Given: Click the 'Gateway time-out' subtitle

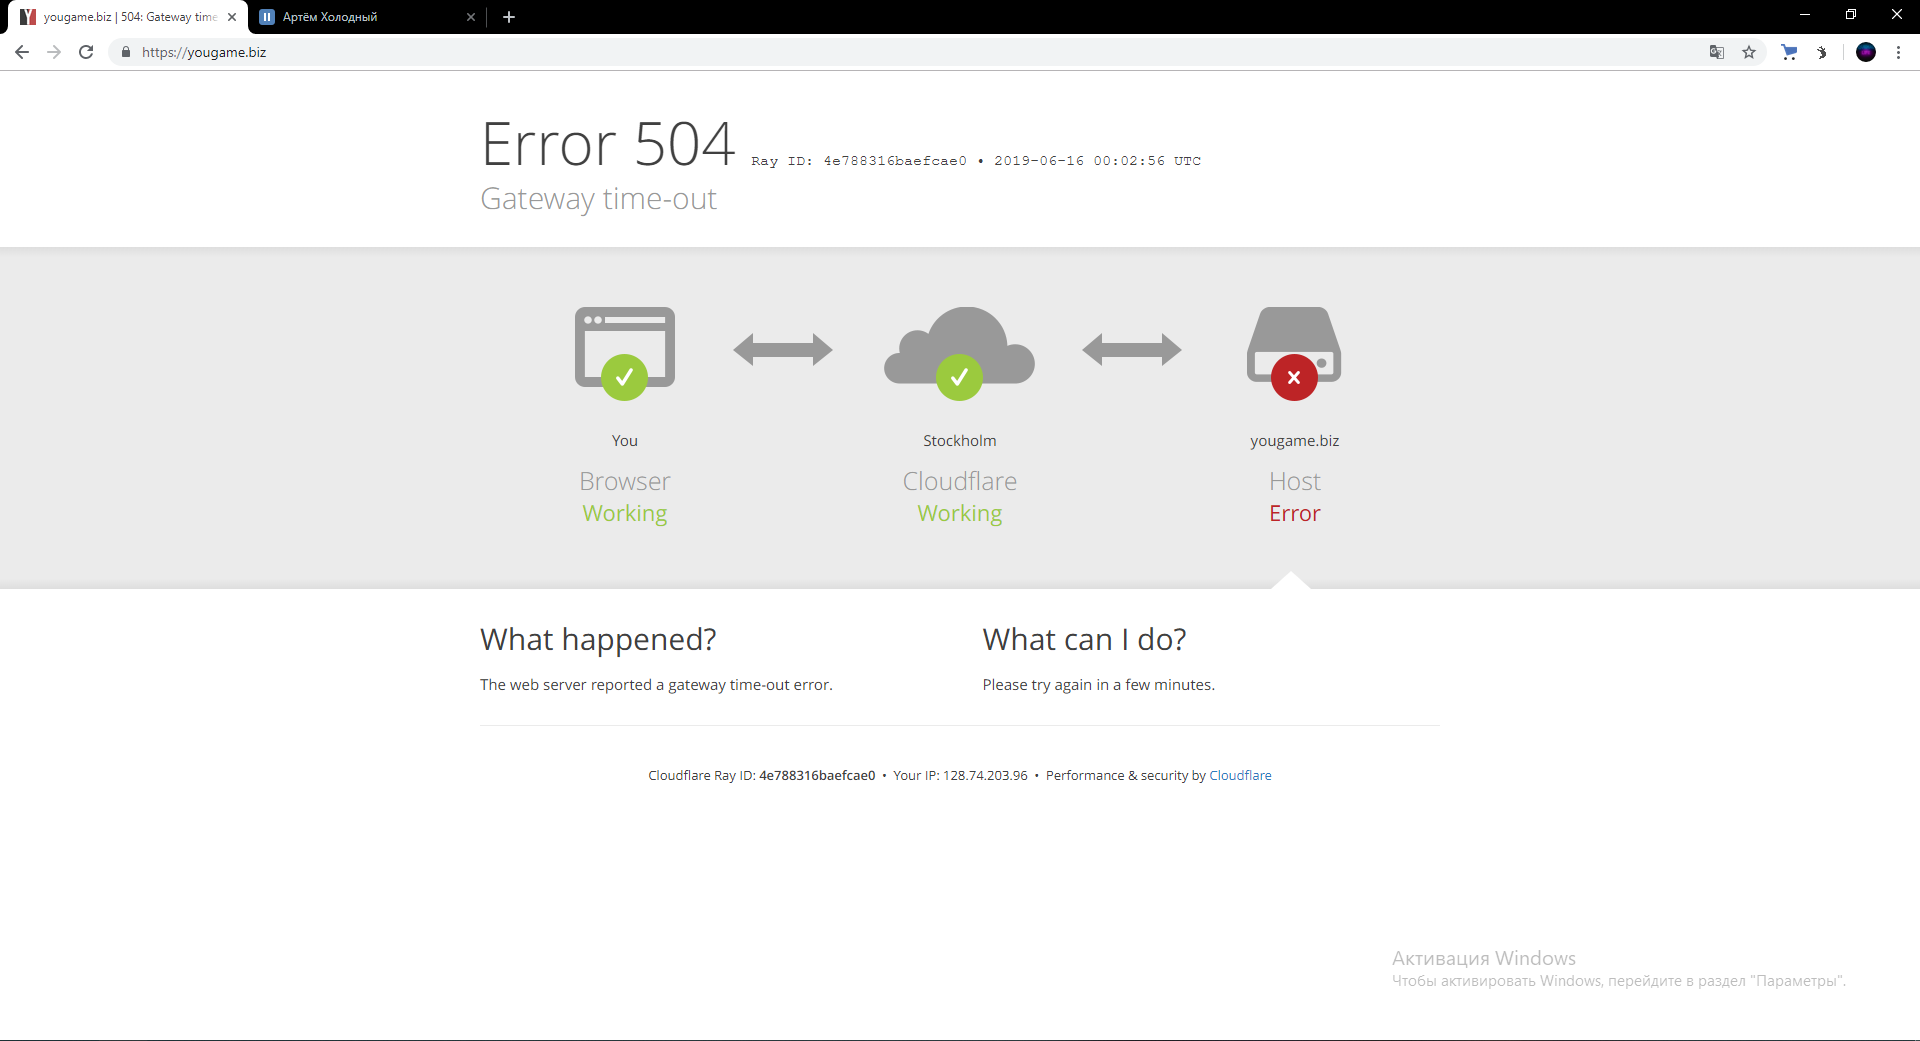Looking at the screenshot, I should [598, 198].
